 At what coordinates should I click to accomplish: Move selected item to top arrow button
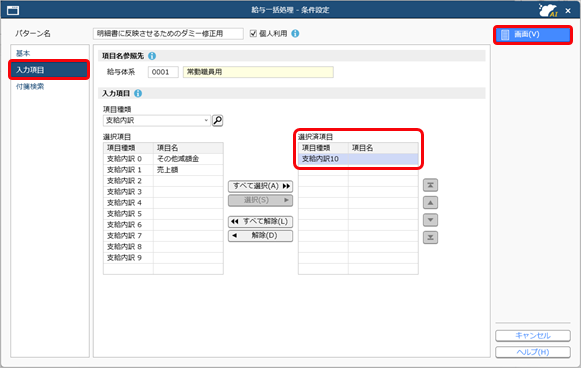coord(430,185)
